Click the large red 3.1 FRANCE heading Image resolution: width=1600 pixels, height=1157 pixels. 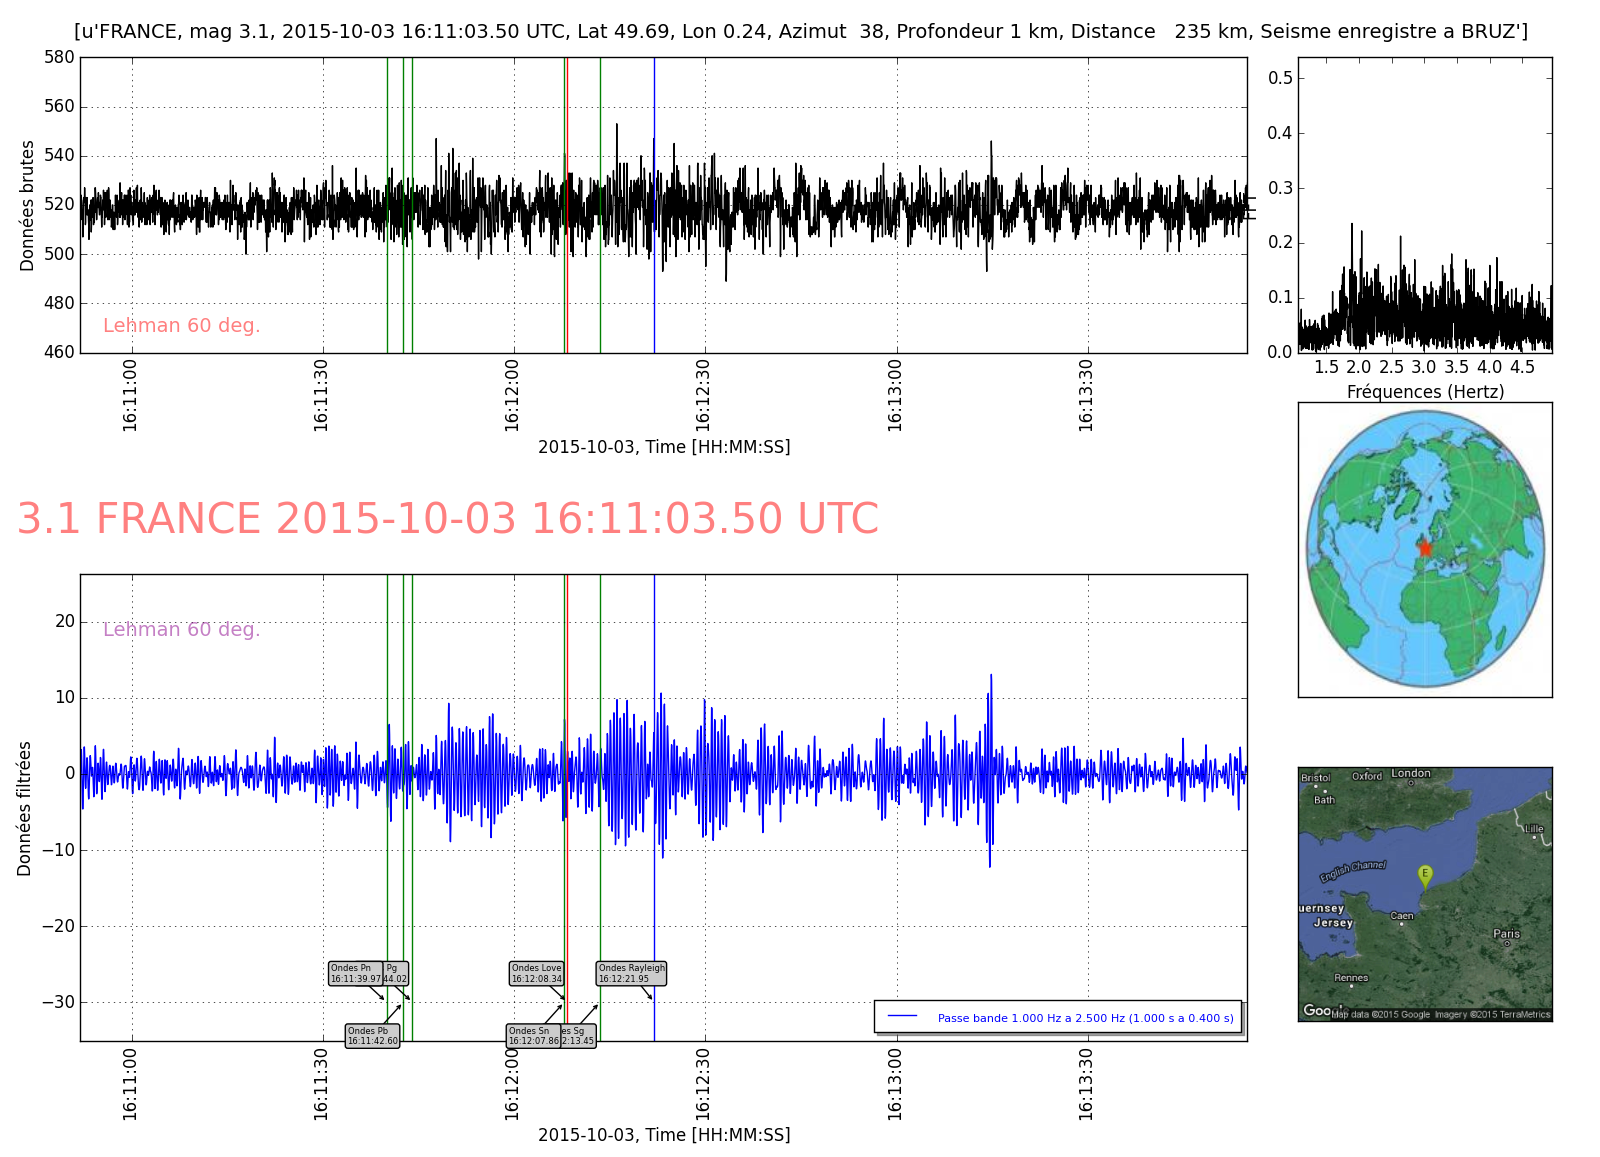coord(447,519)
